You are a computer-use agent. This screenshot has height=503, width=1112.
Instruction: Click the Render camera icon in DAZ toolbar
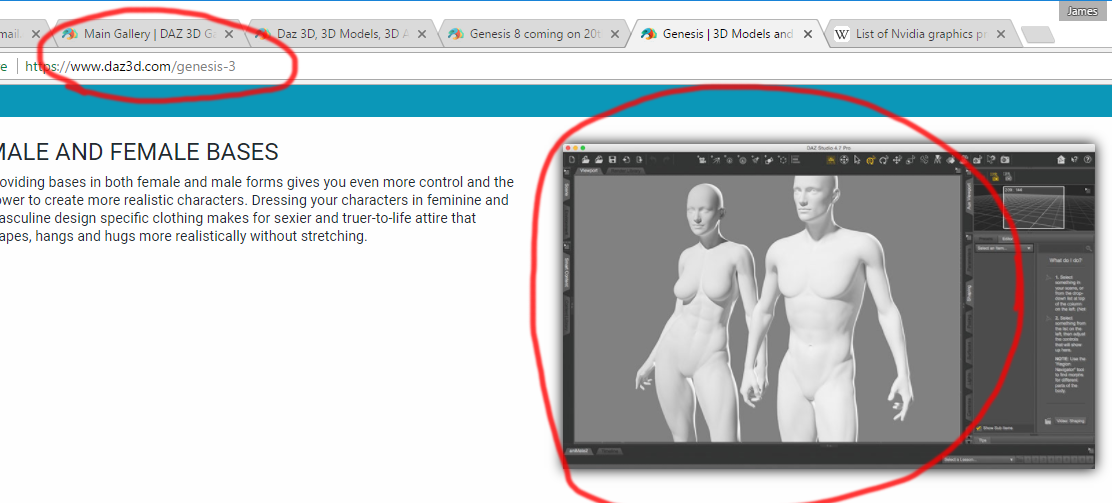point(1005,160)
